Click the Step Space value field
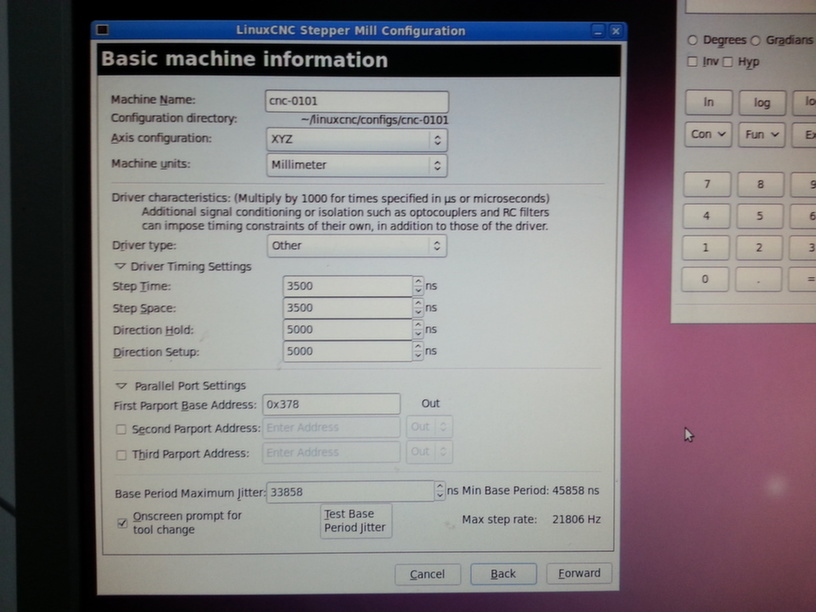Viewport: 816px width, 612px height. click(x=348, y=308)
